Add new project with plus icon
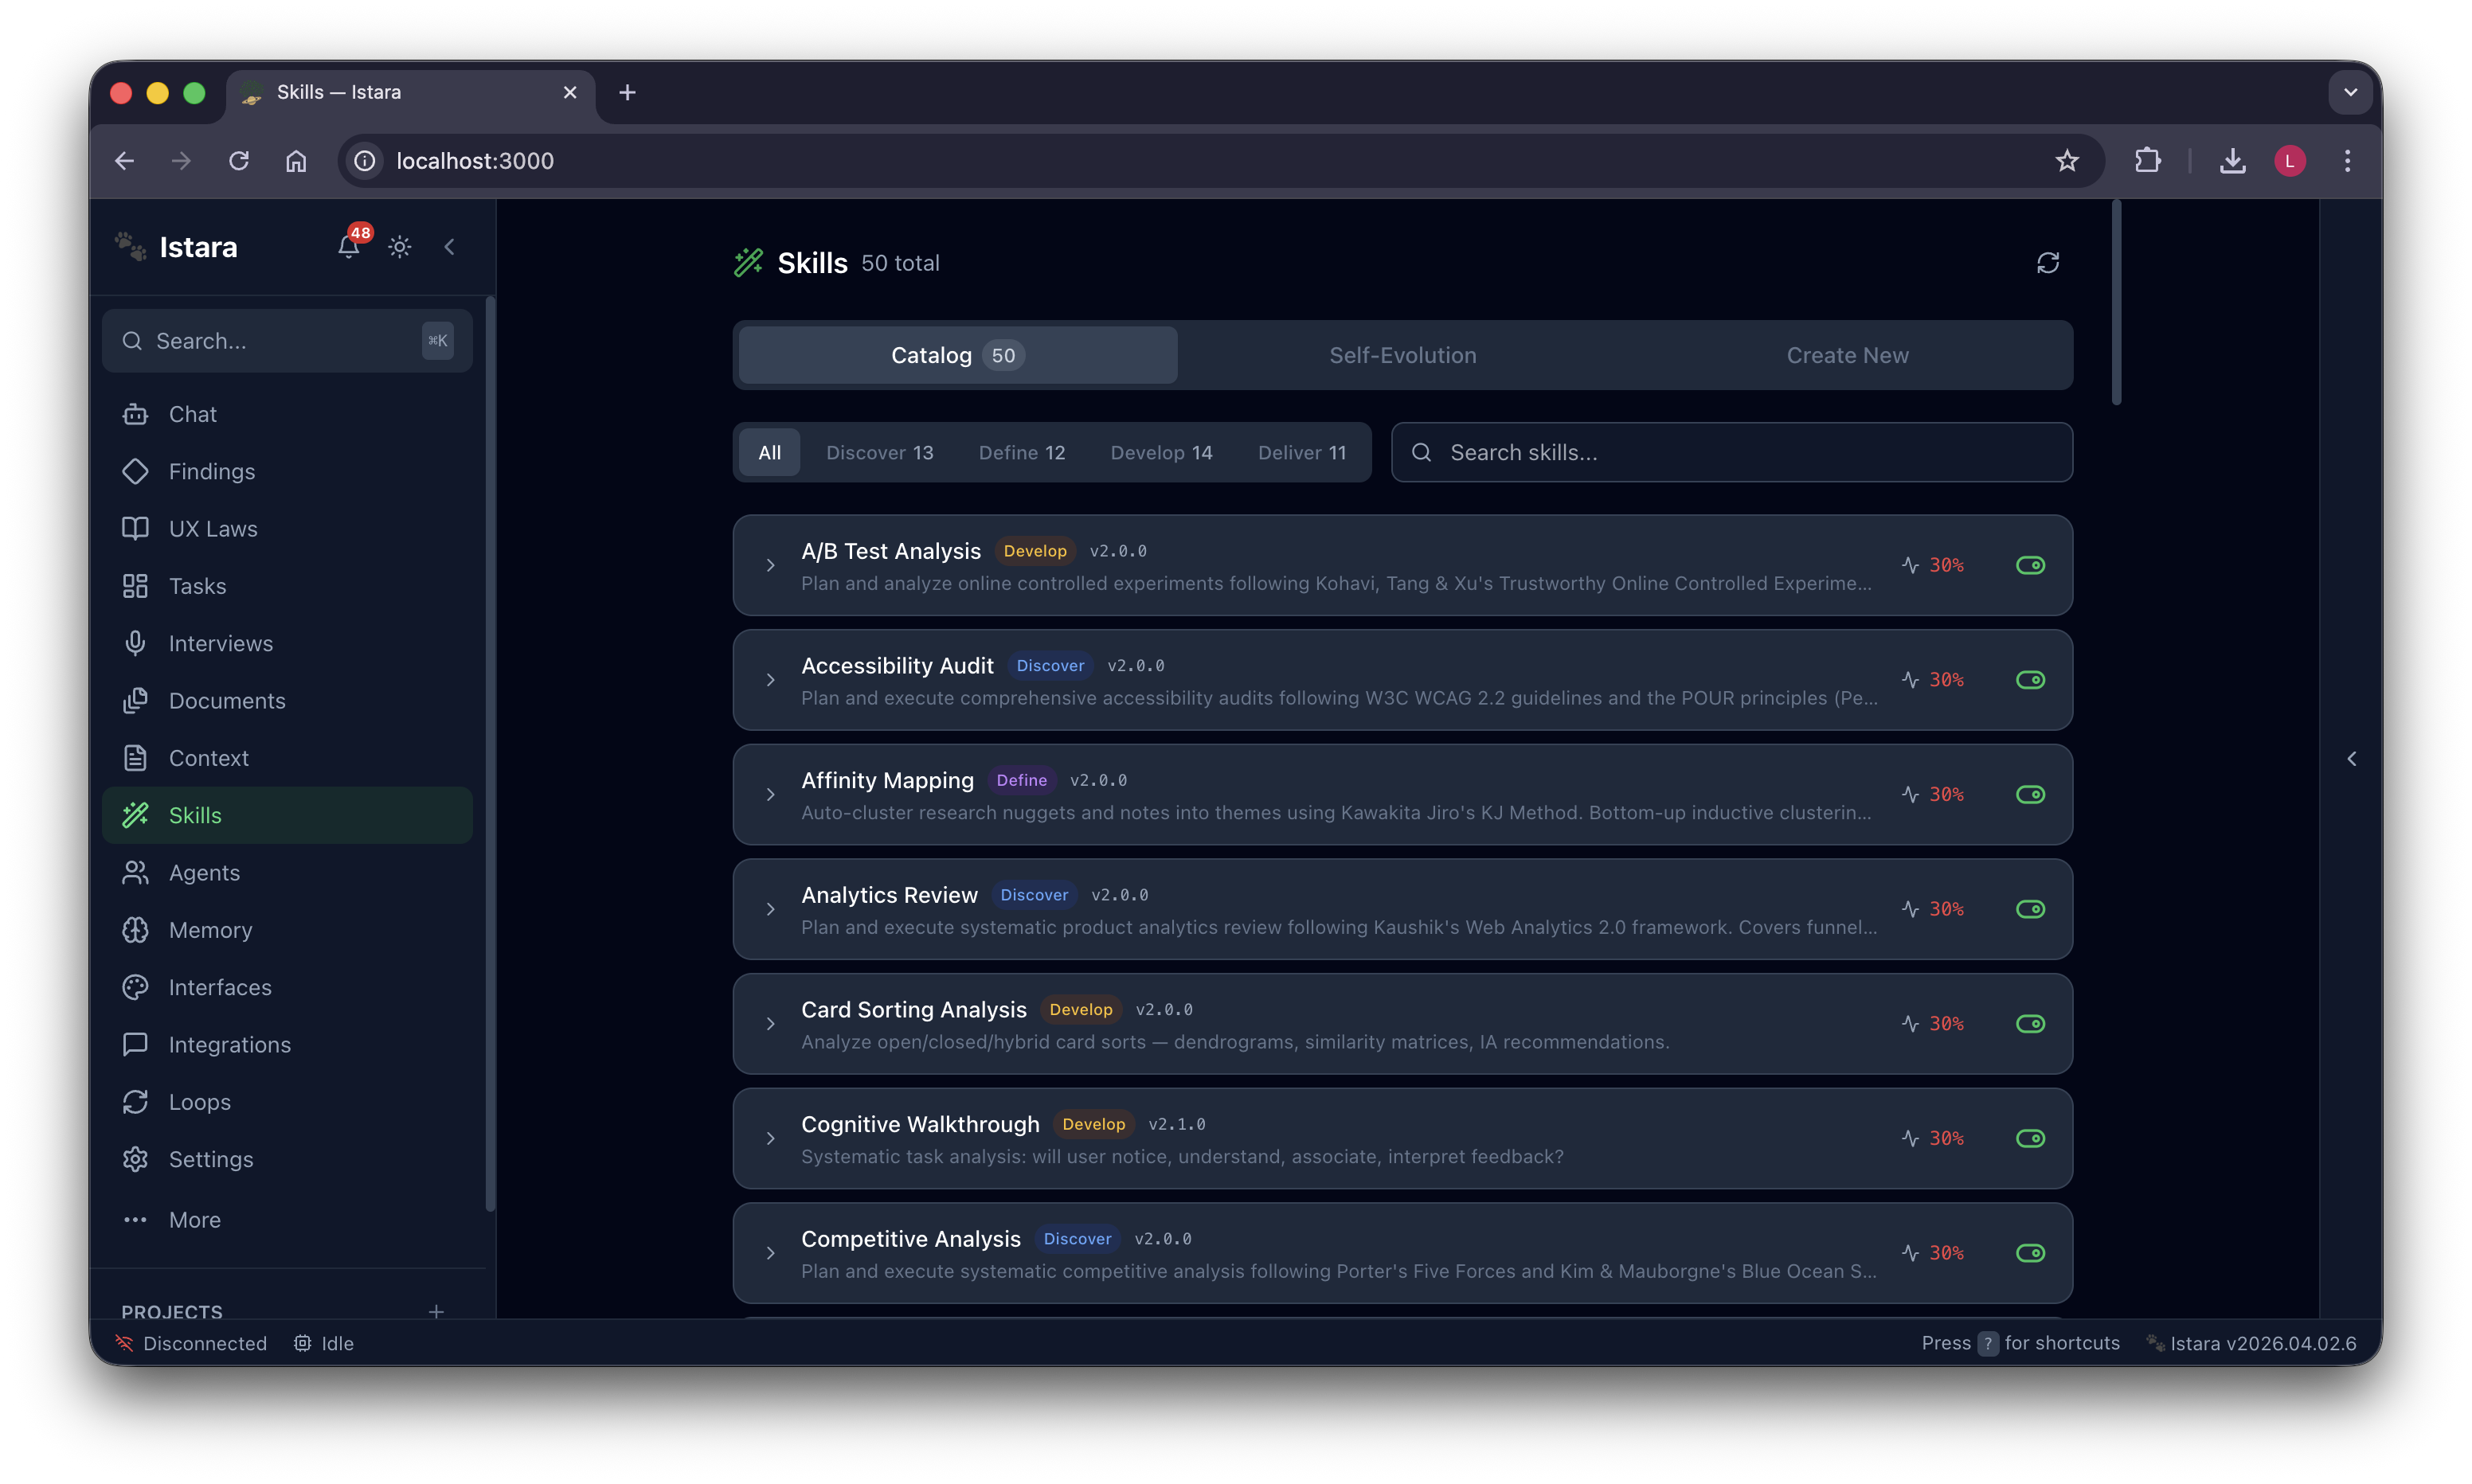The width and height of the screenshot is (2472, 1484). (436, 1311)
